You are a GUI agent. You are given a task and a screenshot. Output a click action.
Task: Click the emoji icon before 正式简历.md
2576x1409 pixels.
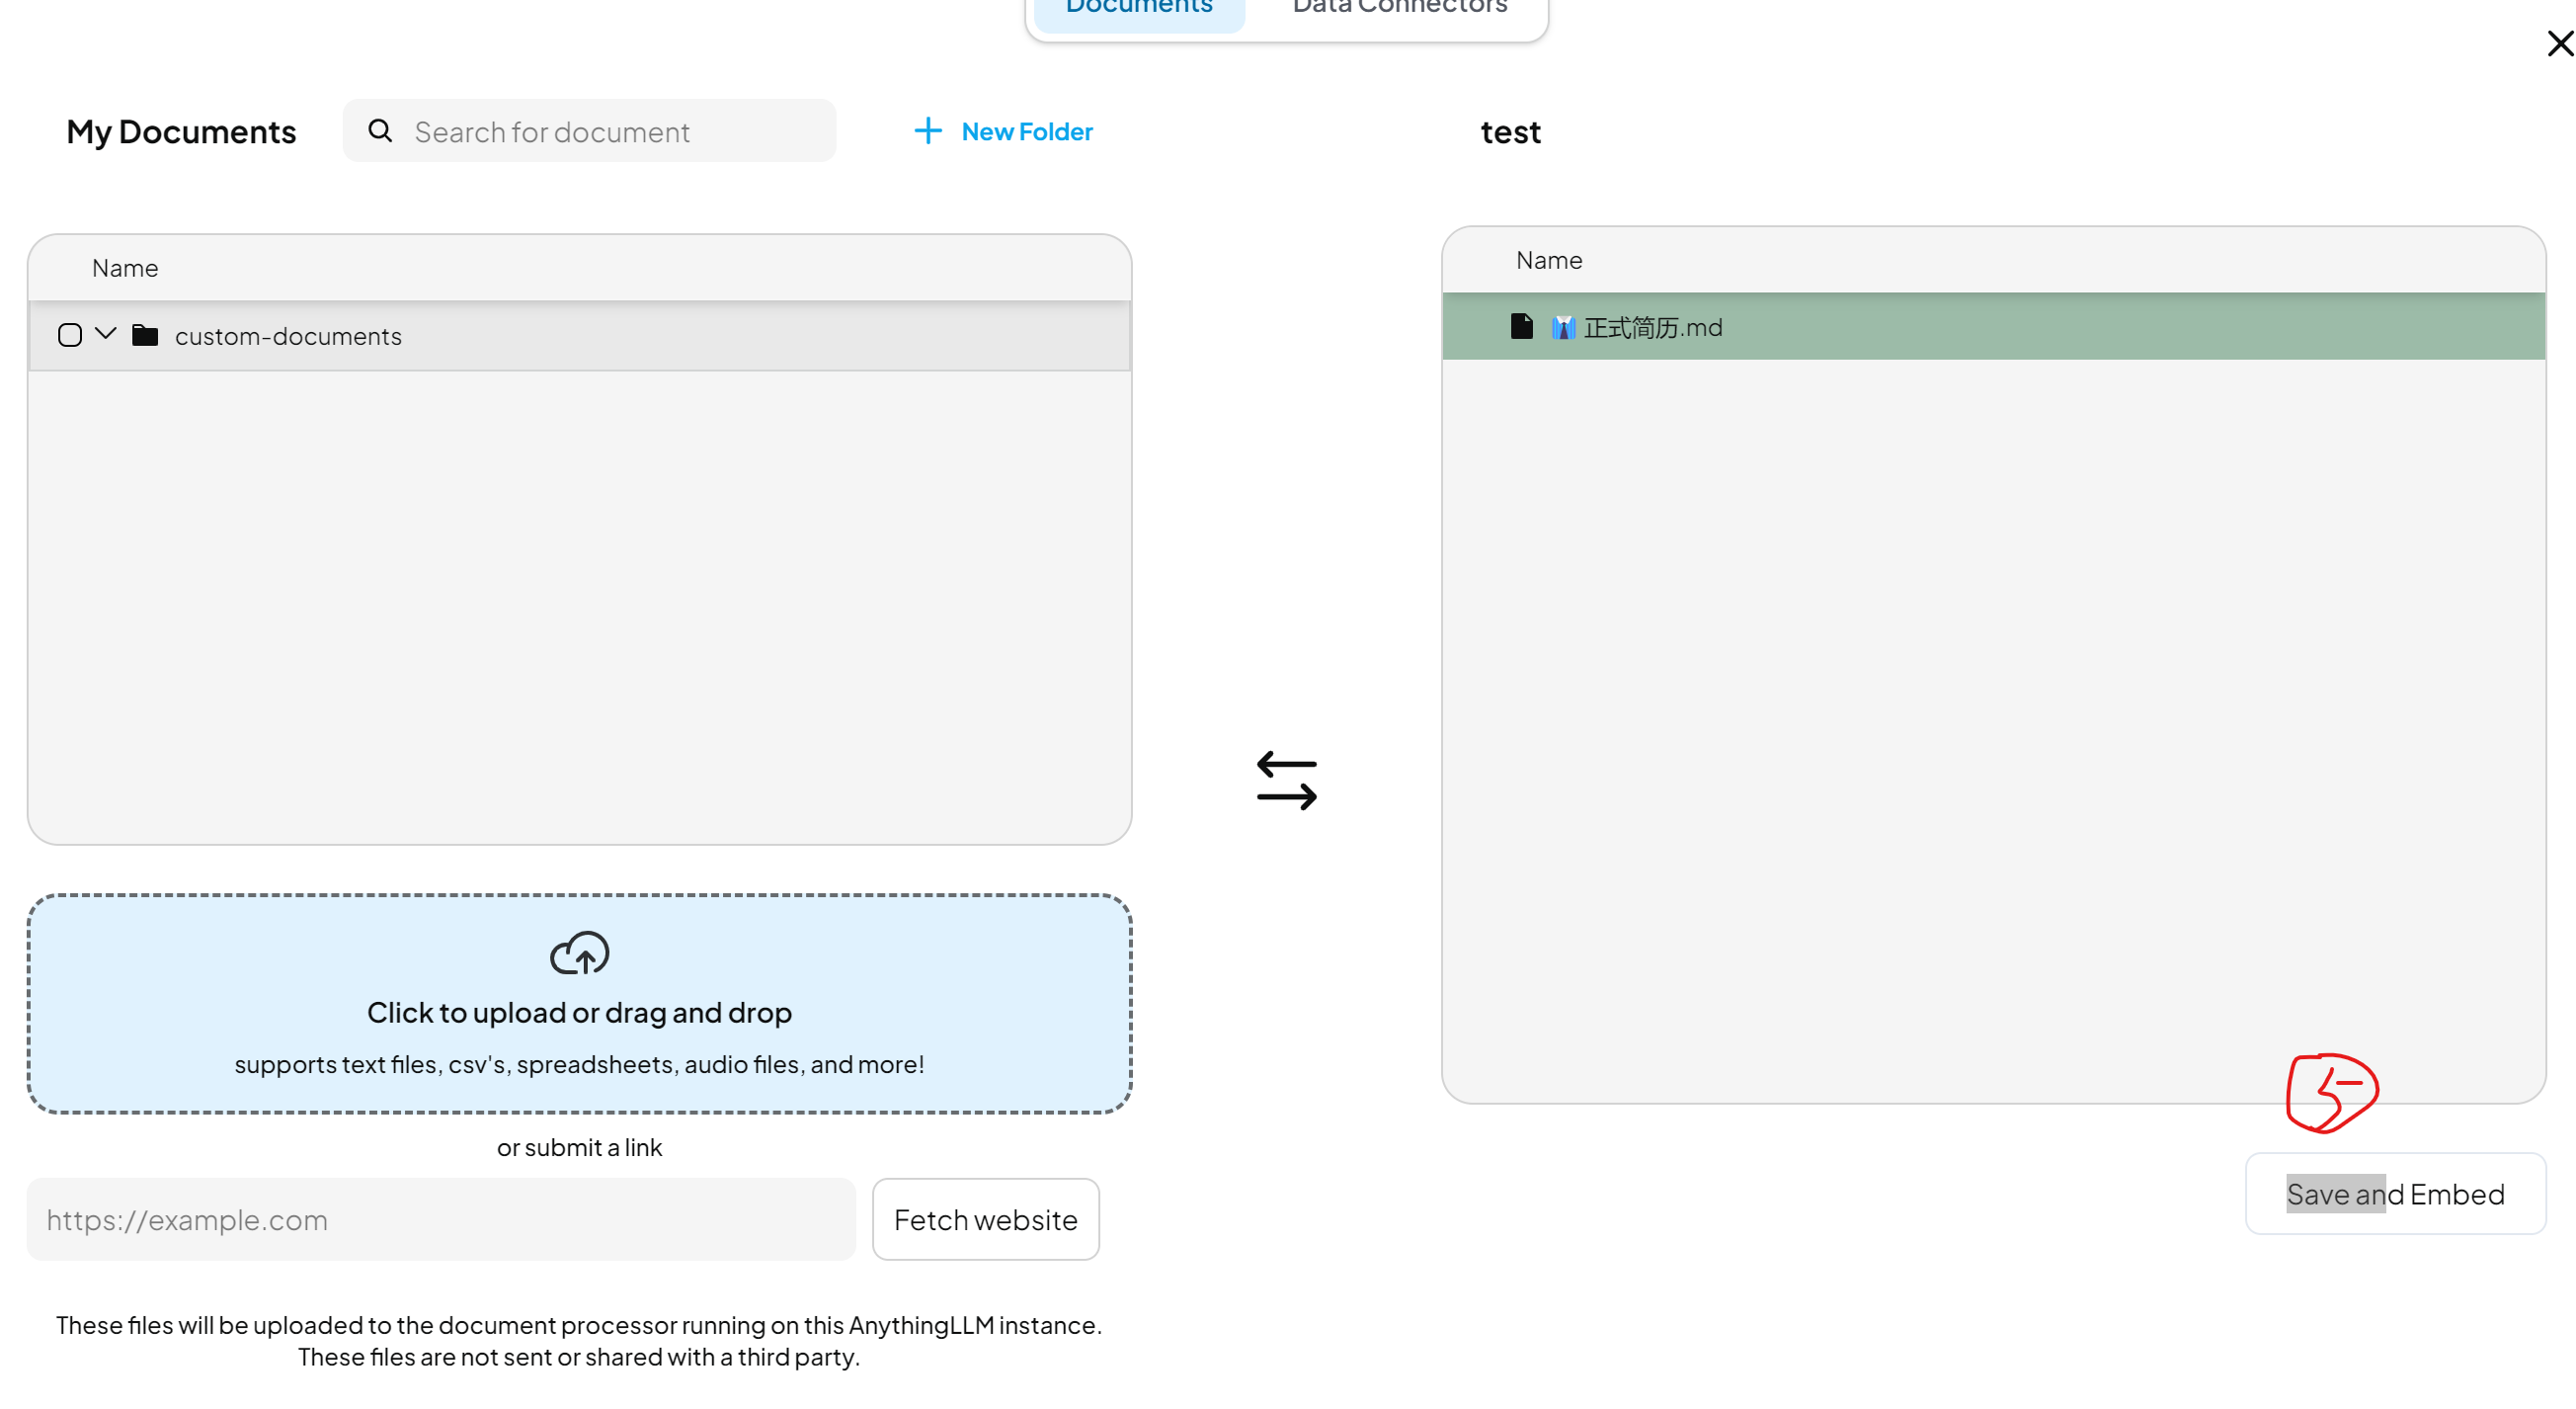click(x=1562, y=328)
